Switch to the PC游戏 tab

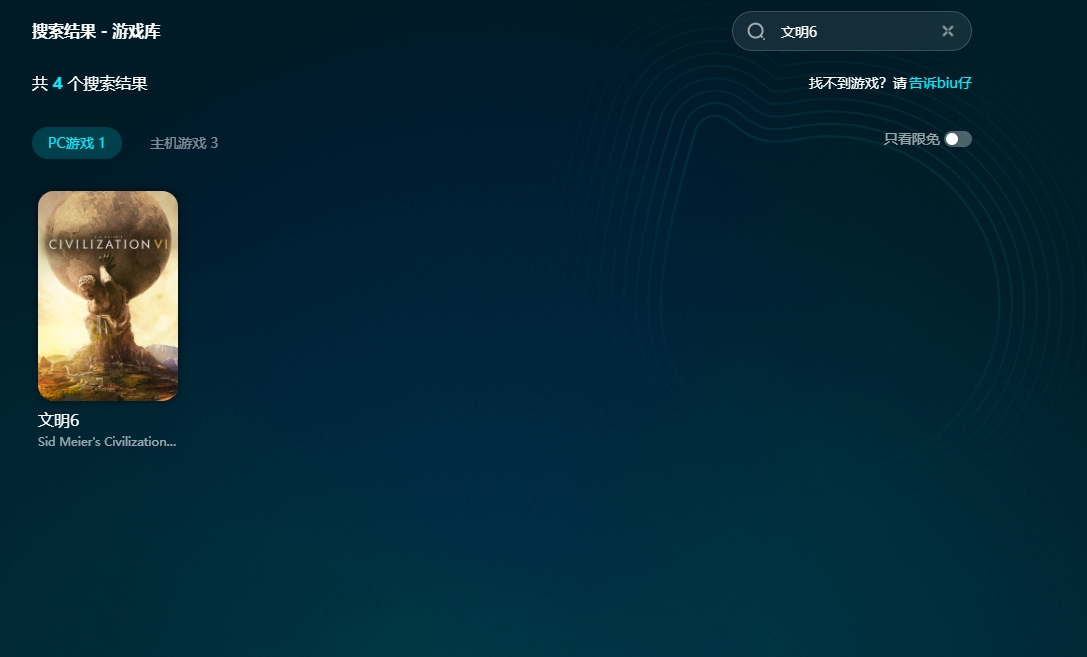click(77, 143)
